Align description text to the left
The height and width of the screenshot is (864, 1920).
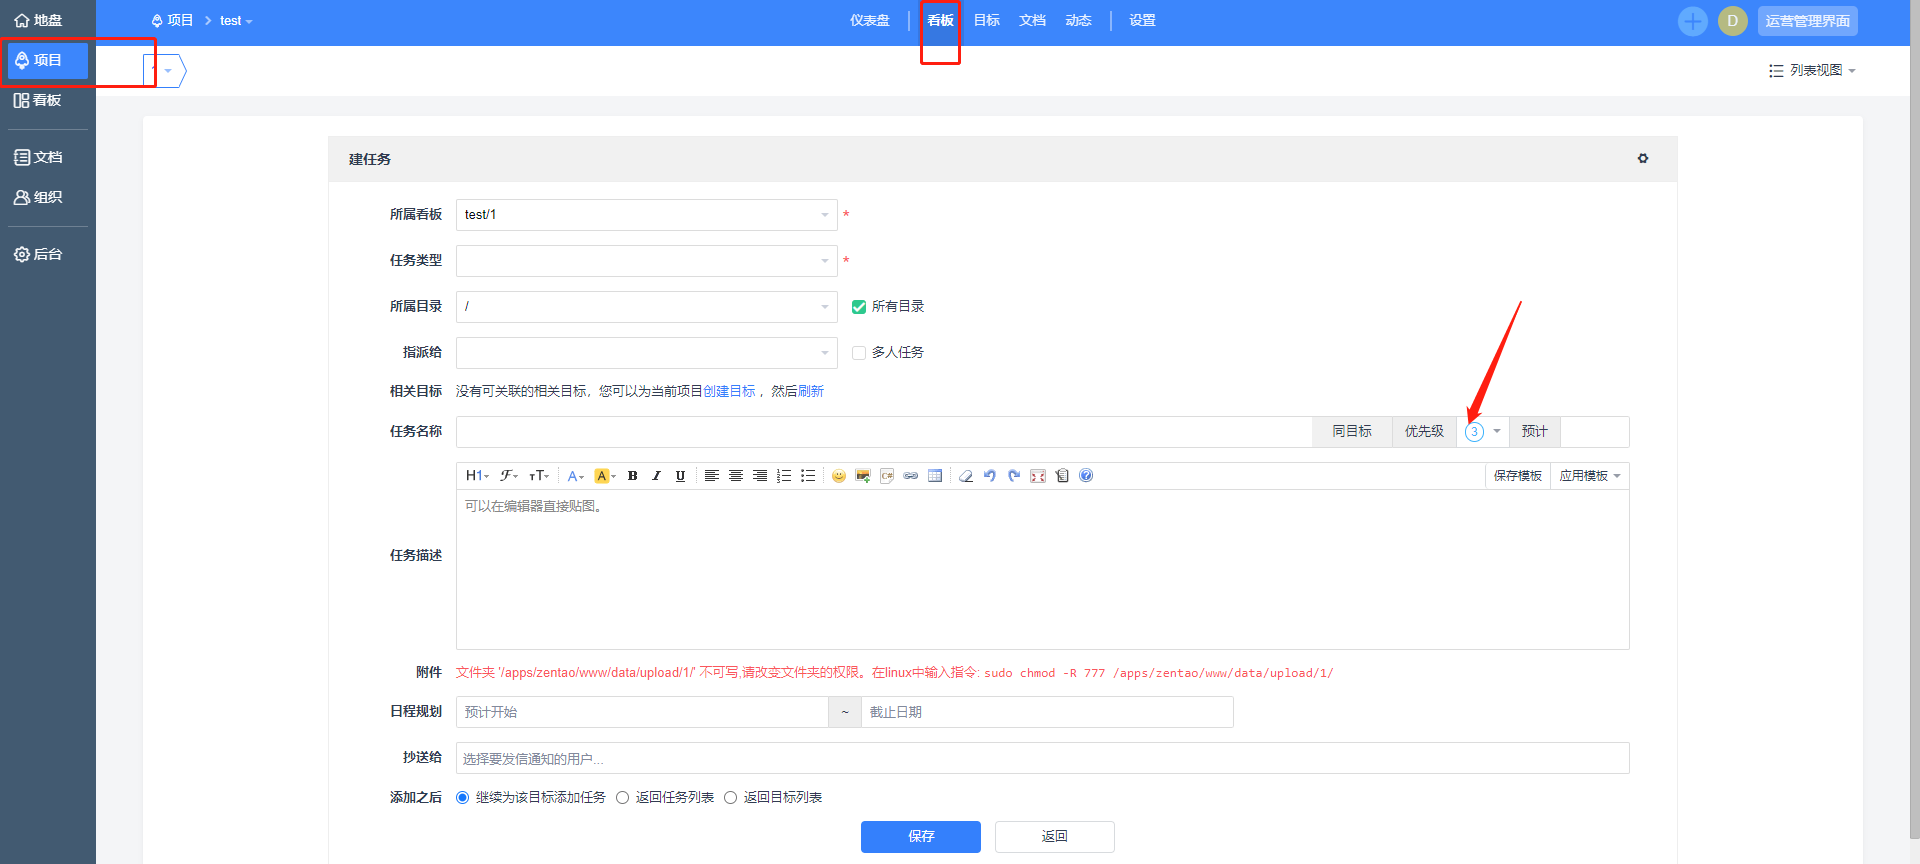711,476
